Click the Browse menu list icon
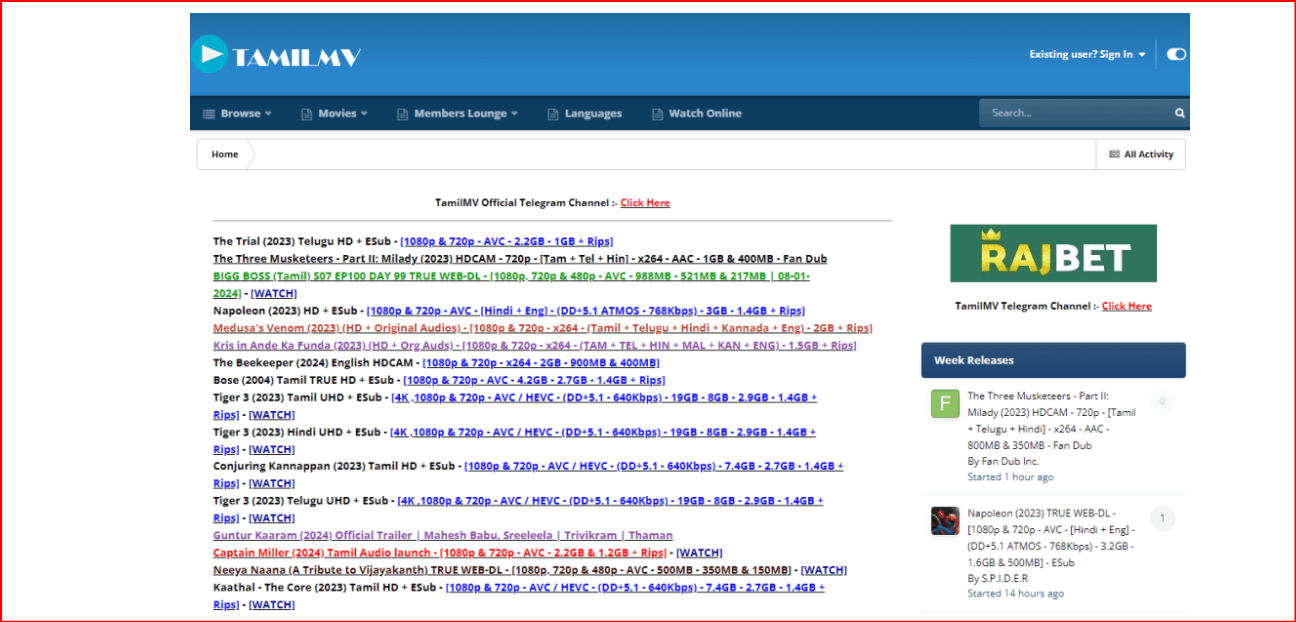 (209, 113)
